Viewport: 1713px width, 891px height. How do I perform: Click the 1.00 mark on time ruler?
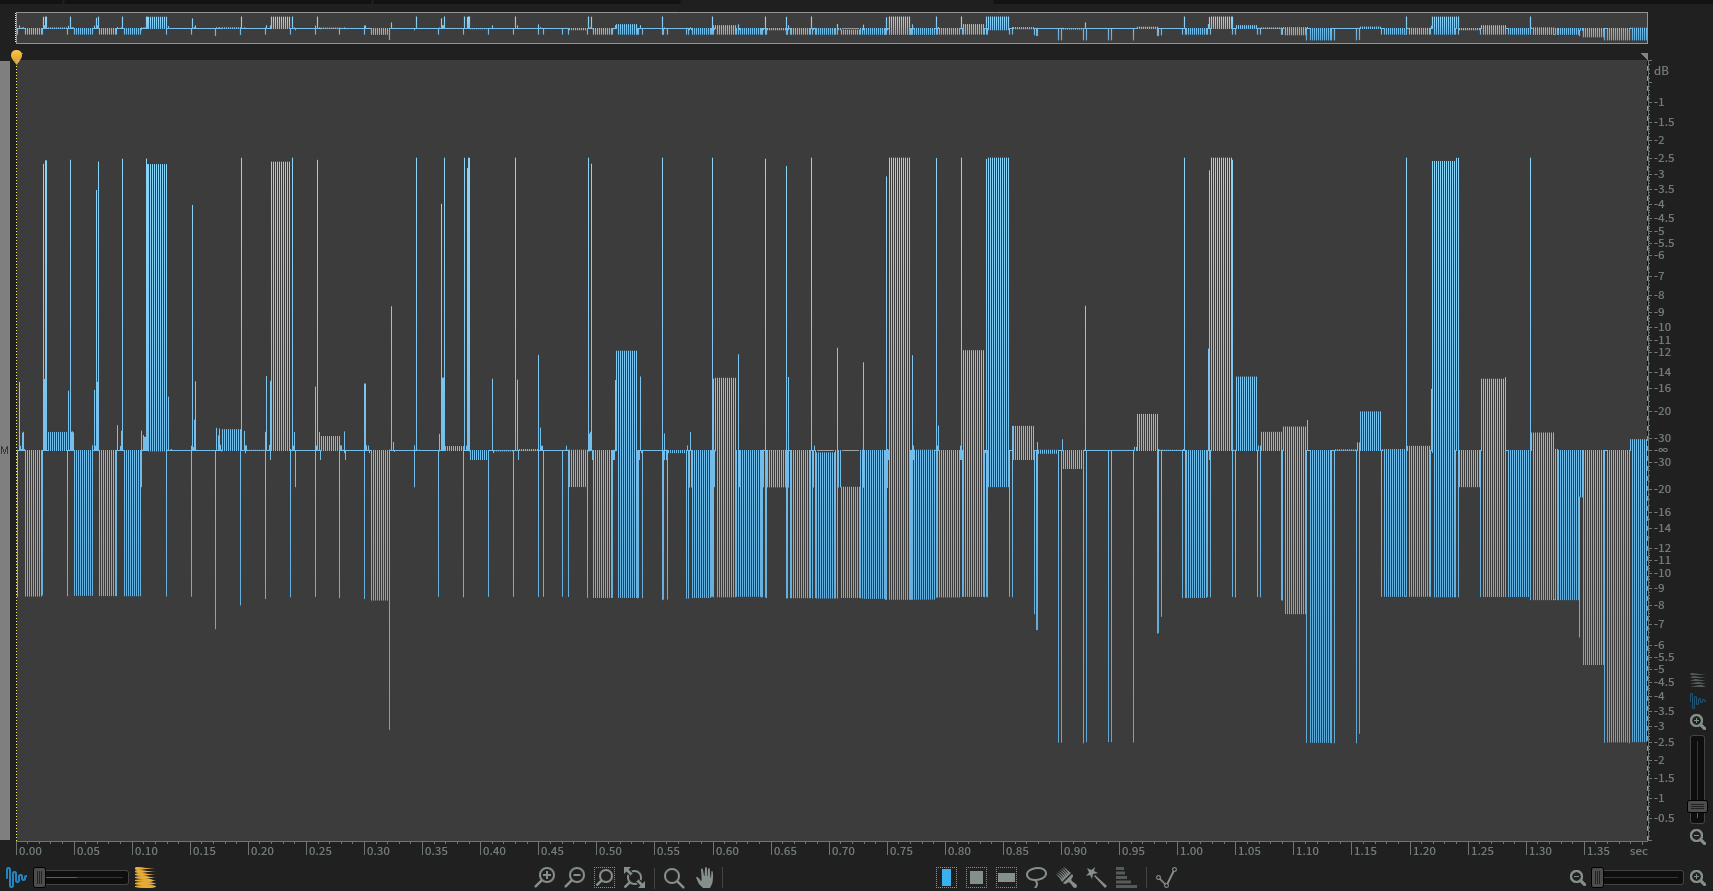tap(1190, 851)
